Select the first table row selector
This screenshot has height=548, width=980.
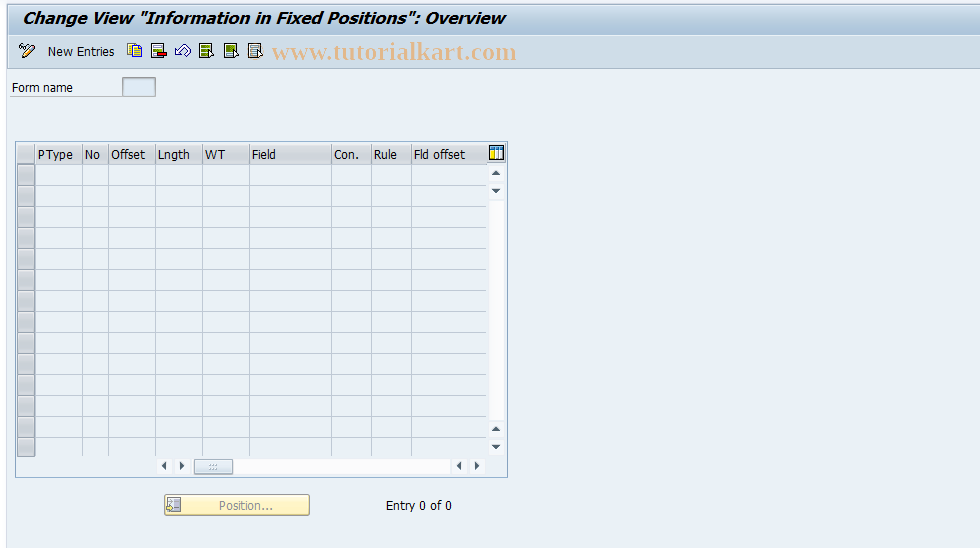(x=26, y=175)
